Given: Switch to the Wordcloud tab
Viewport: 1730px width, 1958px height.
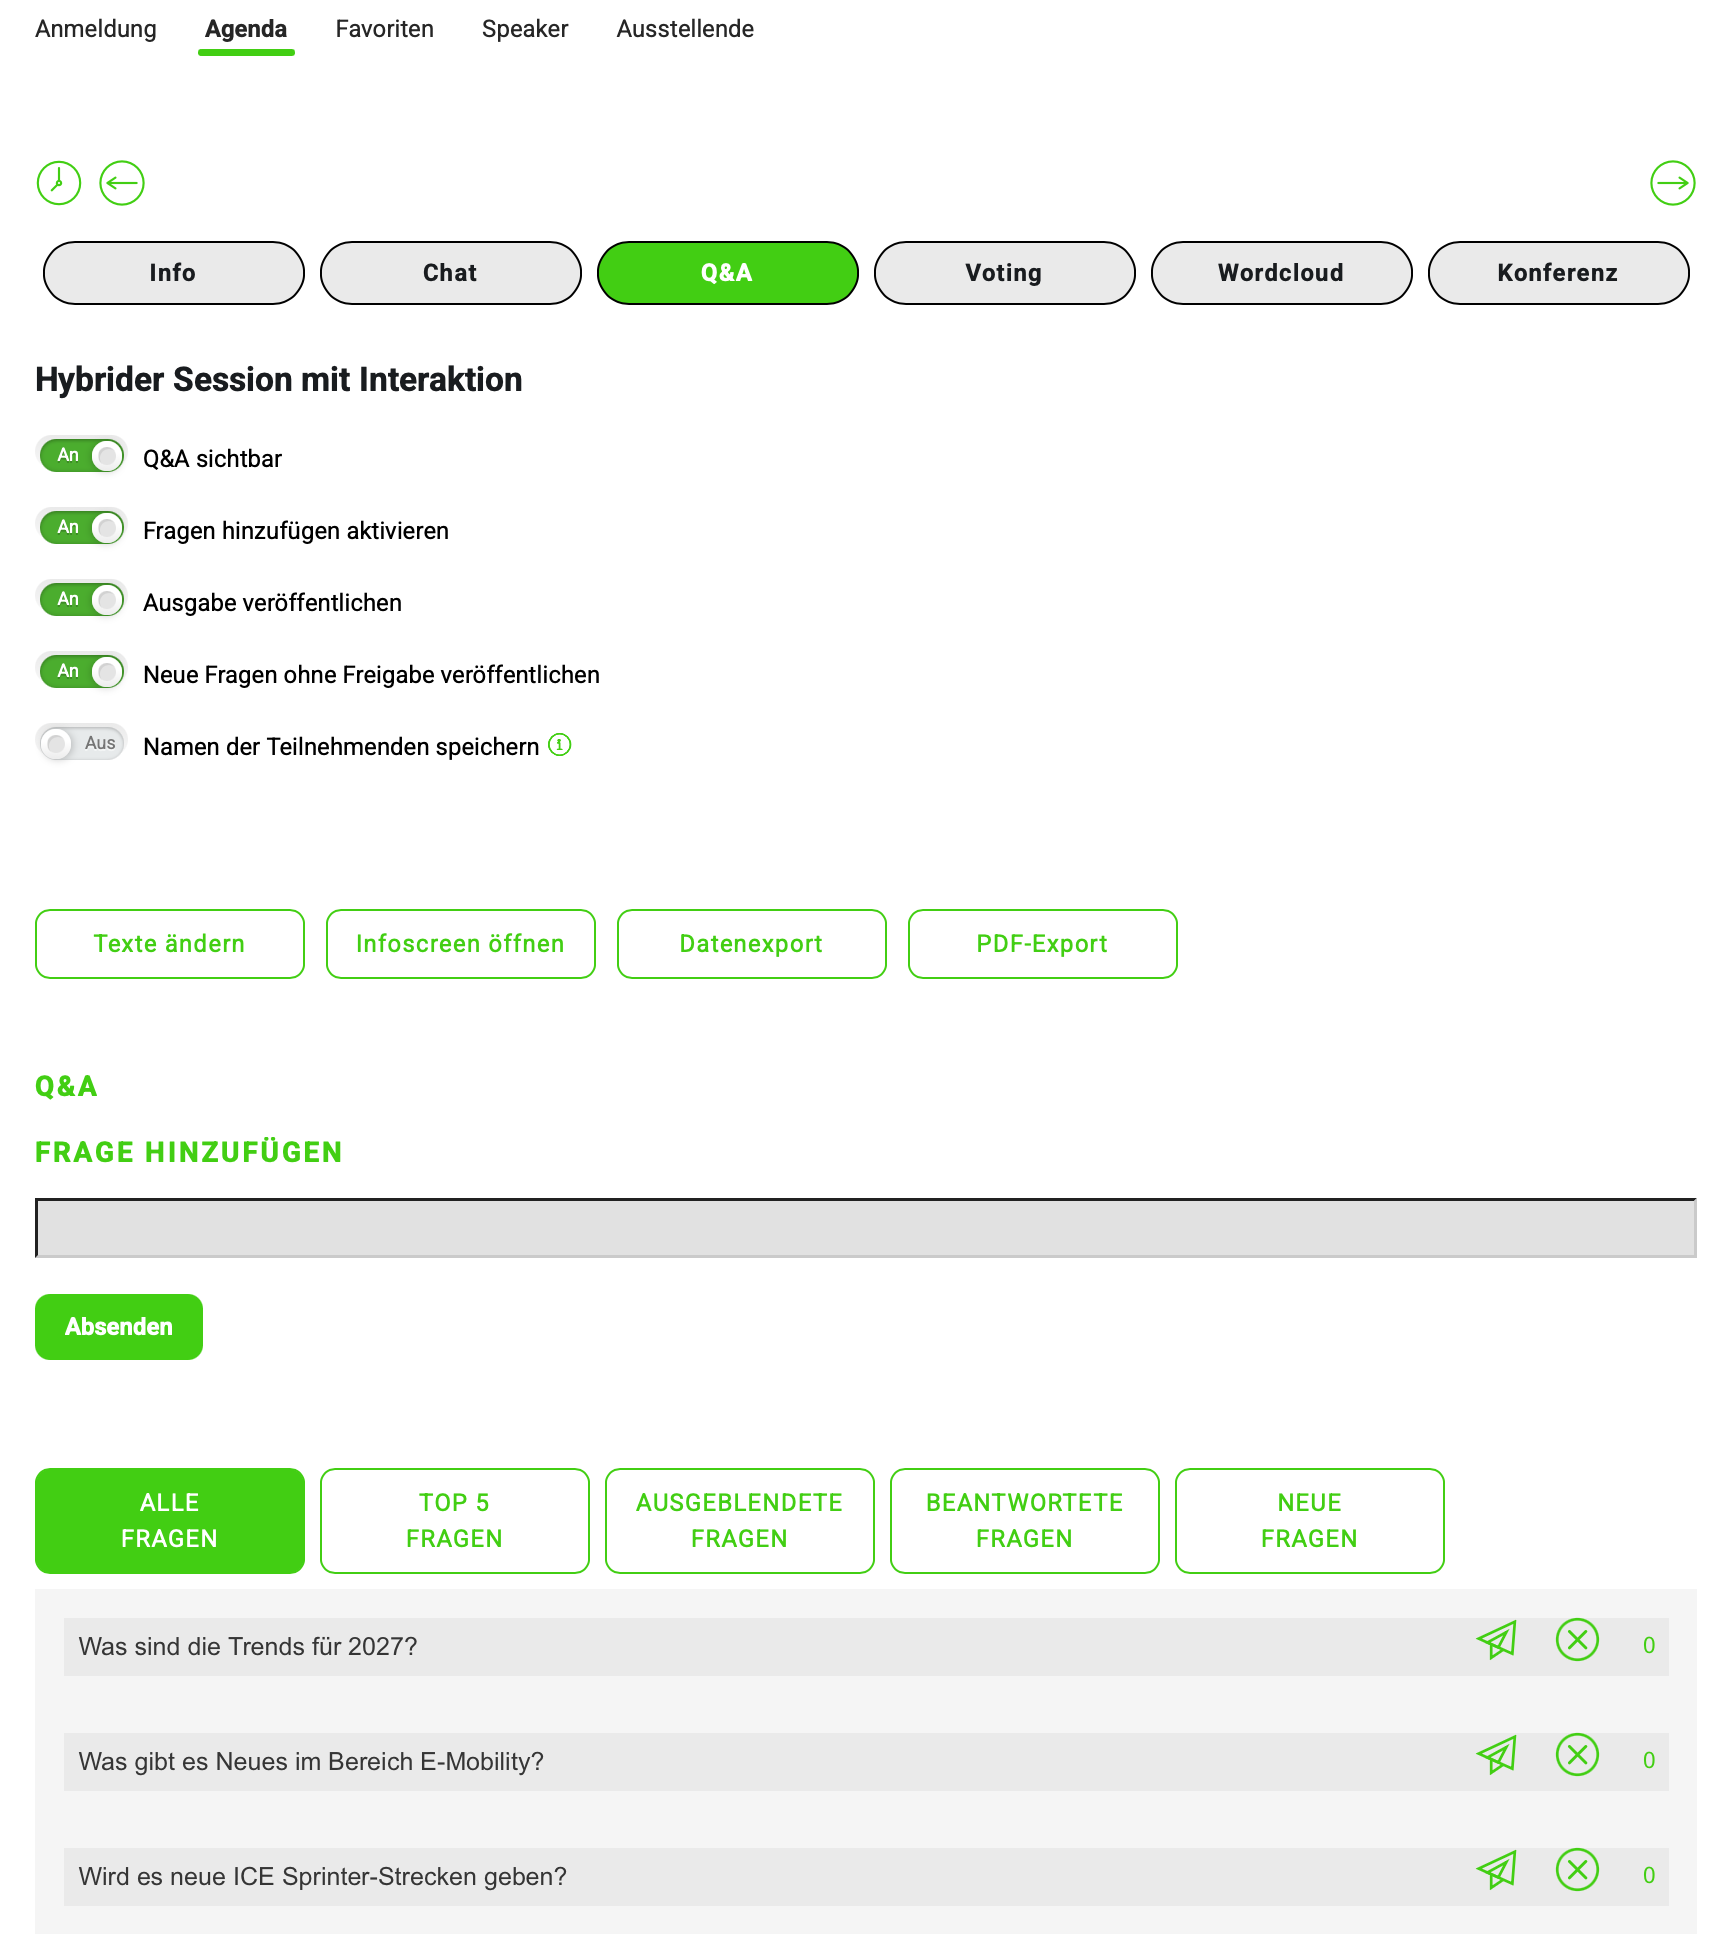Looking at the screenshot, I should 1281,273.
